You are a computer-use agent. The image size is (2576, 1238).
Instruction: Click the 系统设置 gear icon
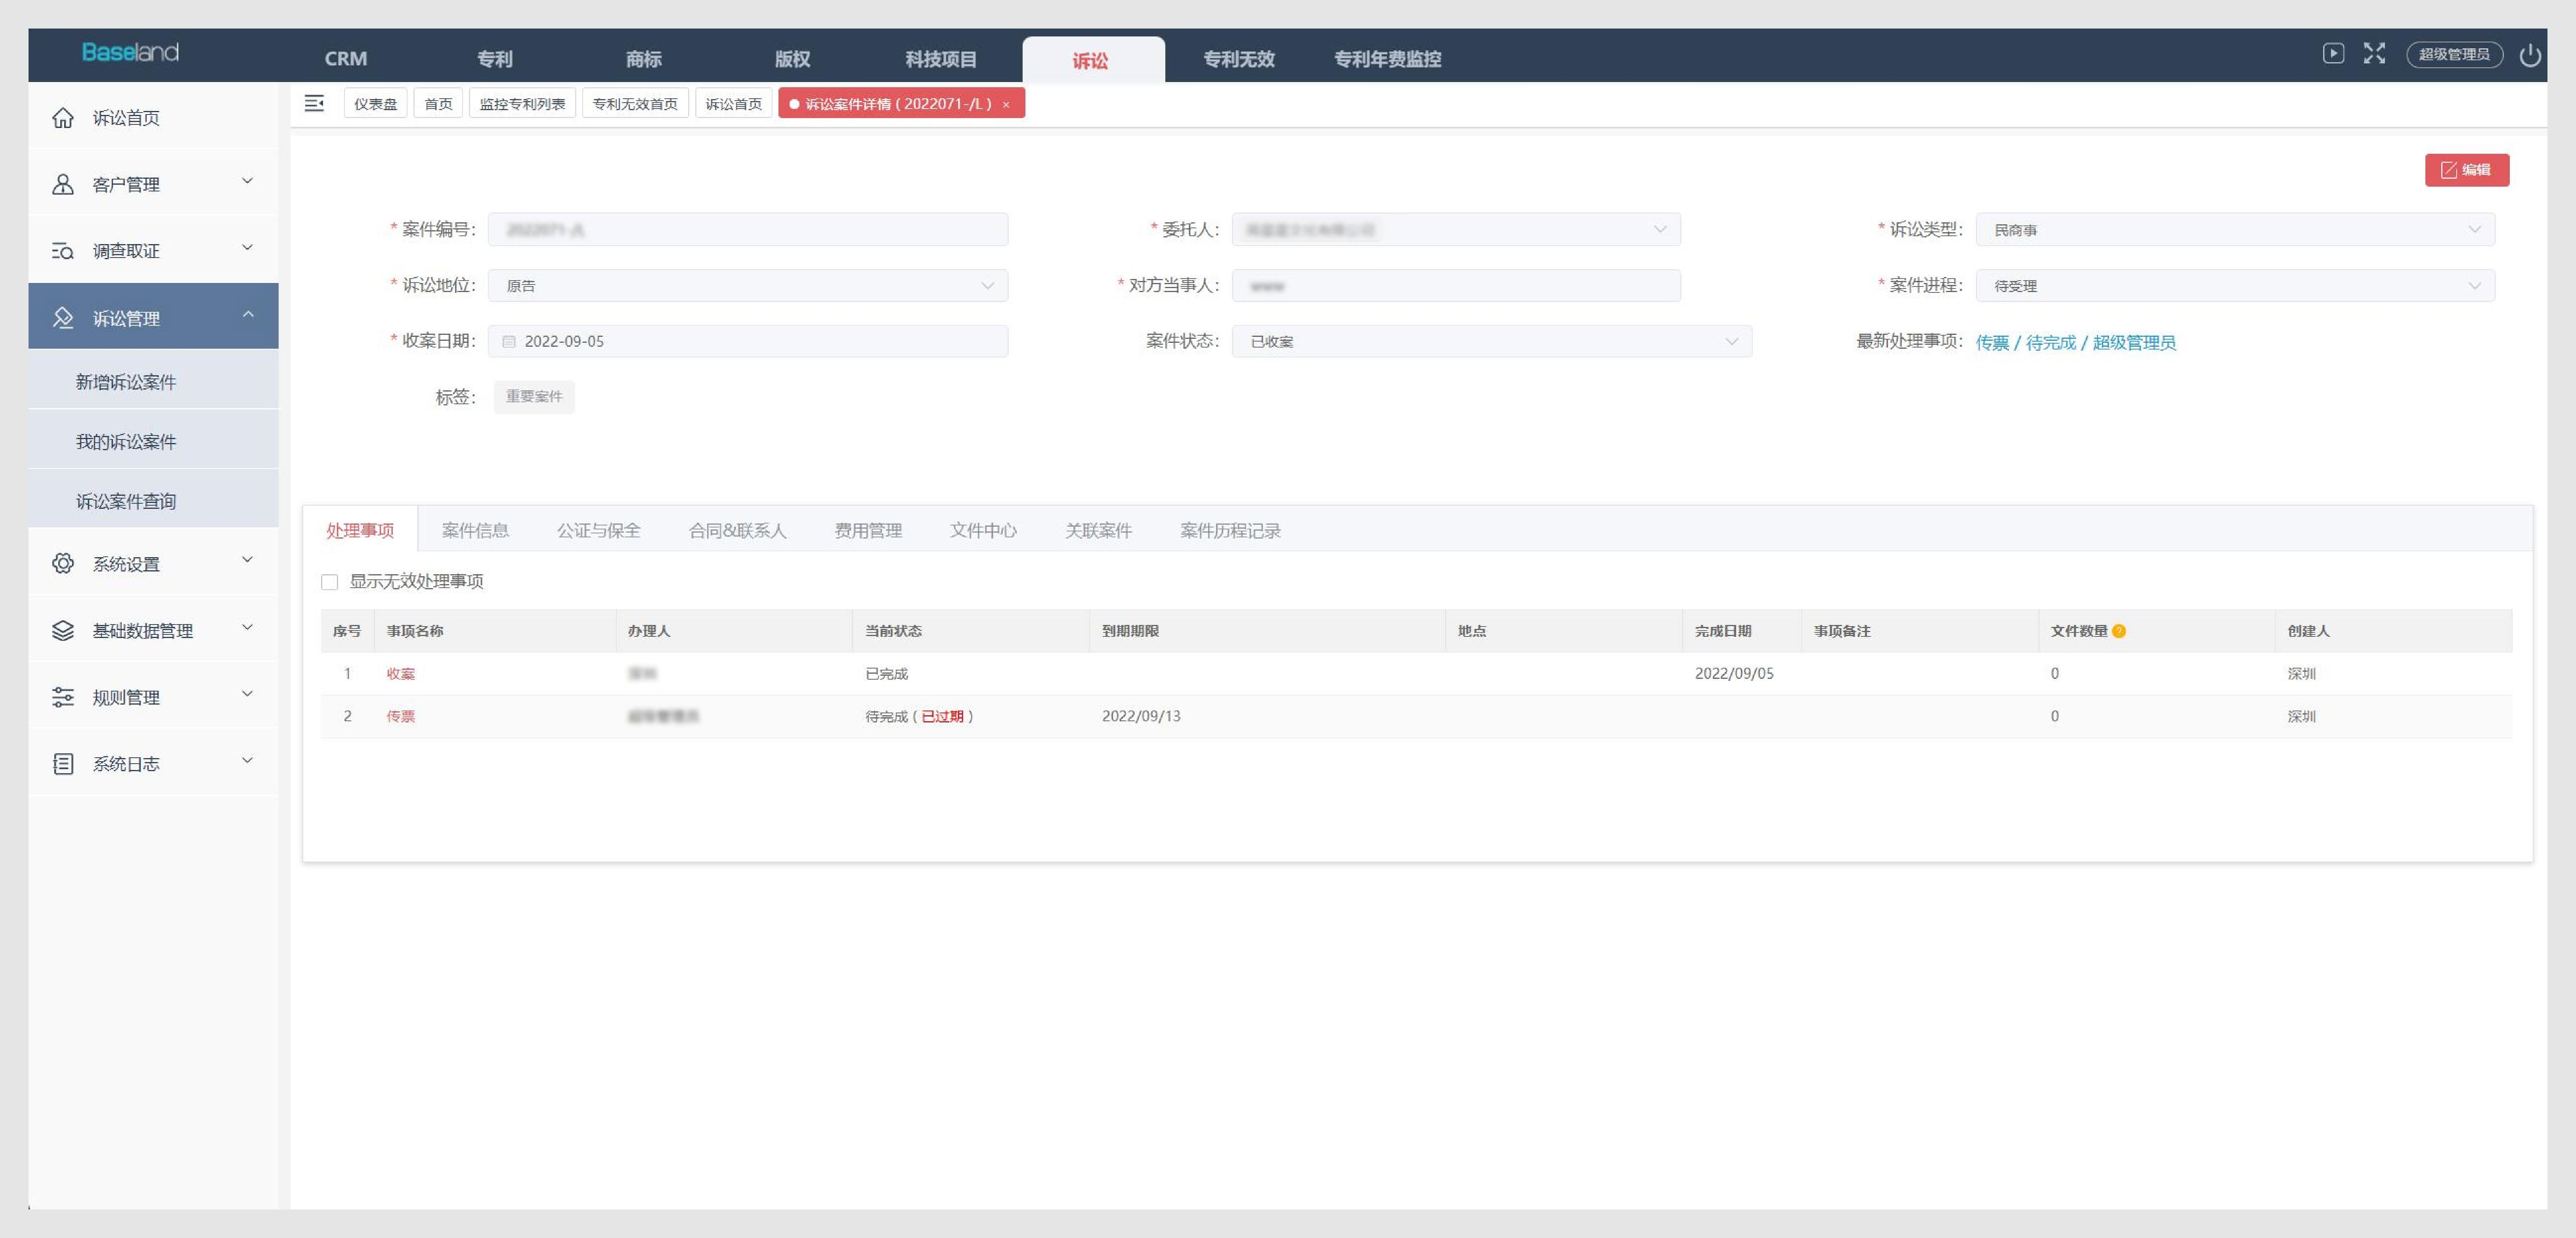63,563
